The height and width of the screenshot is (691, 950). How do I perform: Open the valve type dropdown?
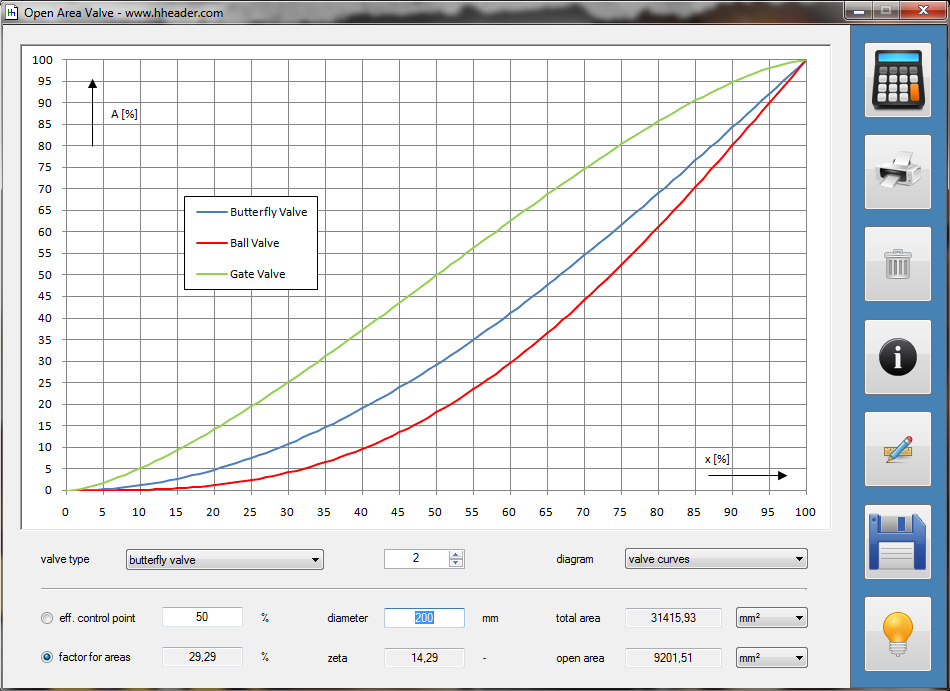225,560
